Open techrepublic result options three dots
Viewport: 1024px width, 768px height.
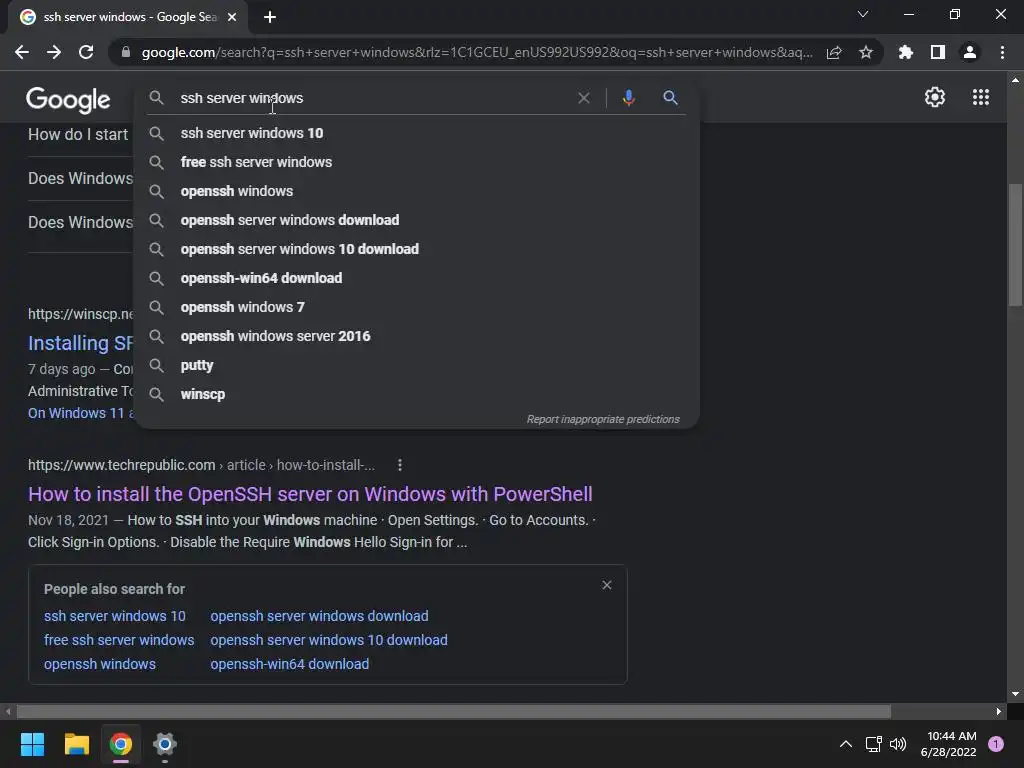[400, 465]
